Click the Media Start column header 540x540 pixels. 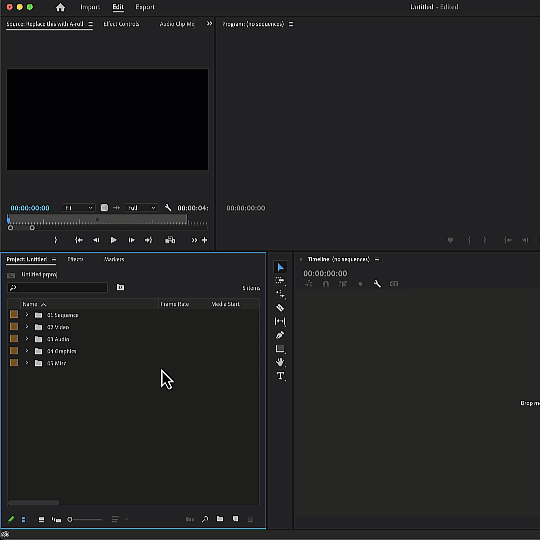[x=226, y=304]
